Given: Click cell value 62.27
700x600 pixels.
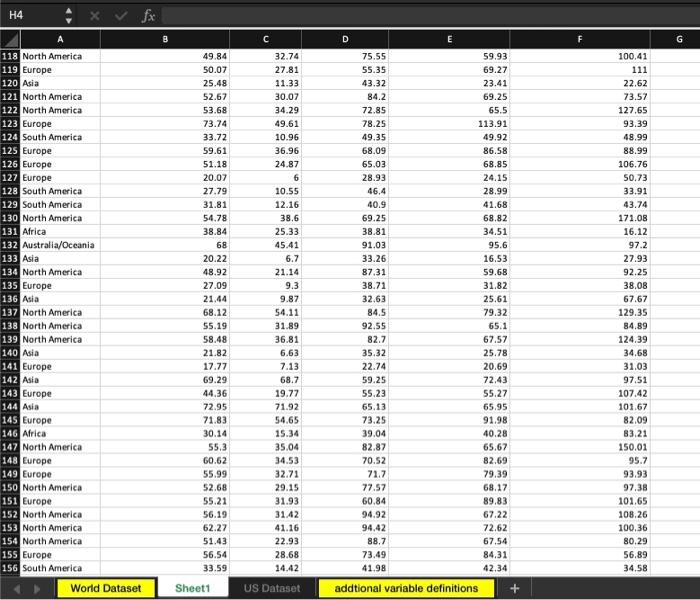Looking at the screenshot, I should 165,528.
